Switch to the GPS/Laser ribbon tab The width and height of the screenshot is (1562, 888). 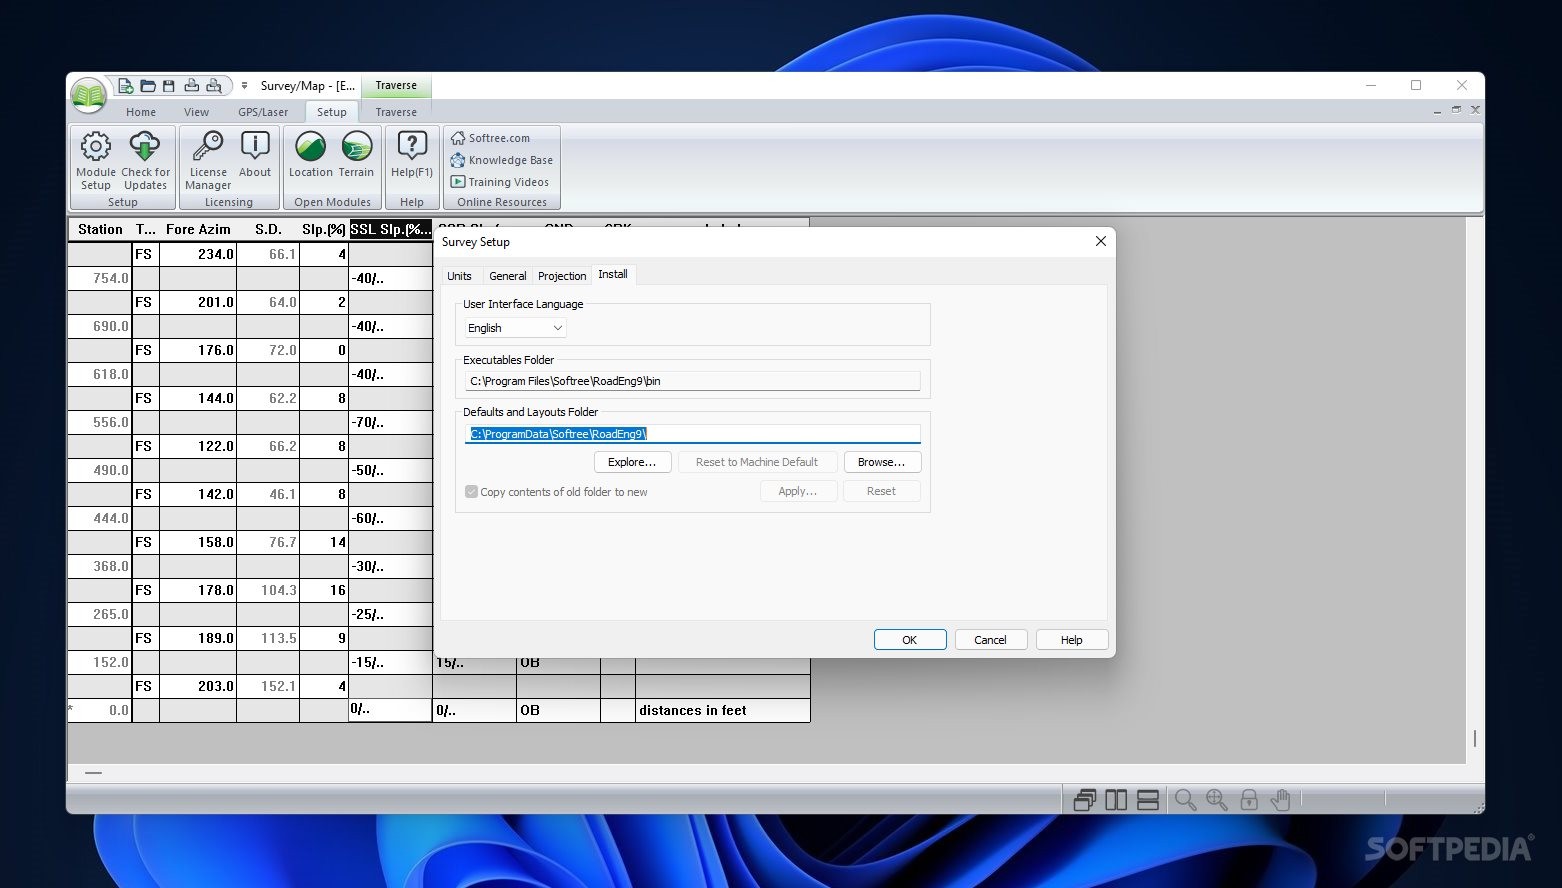pyautogui.click(x=263, y=112)
